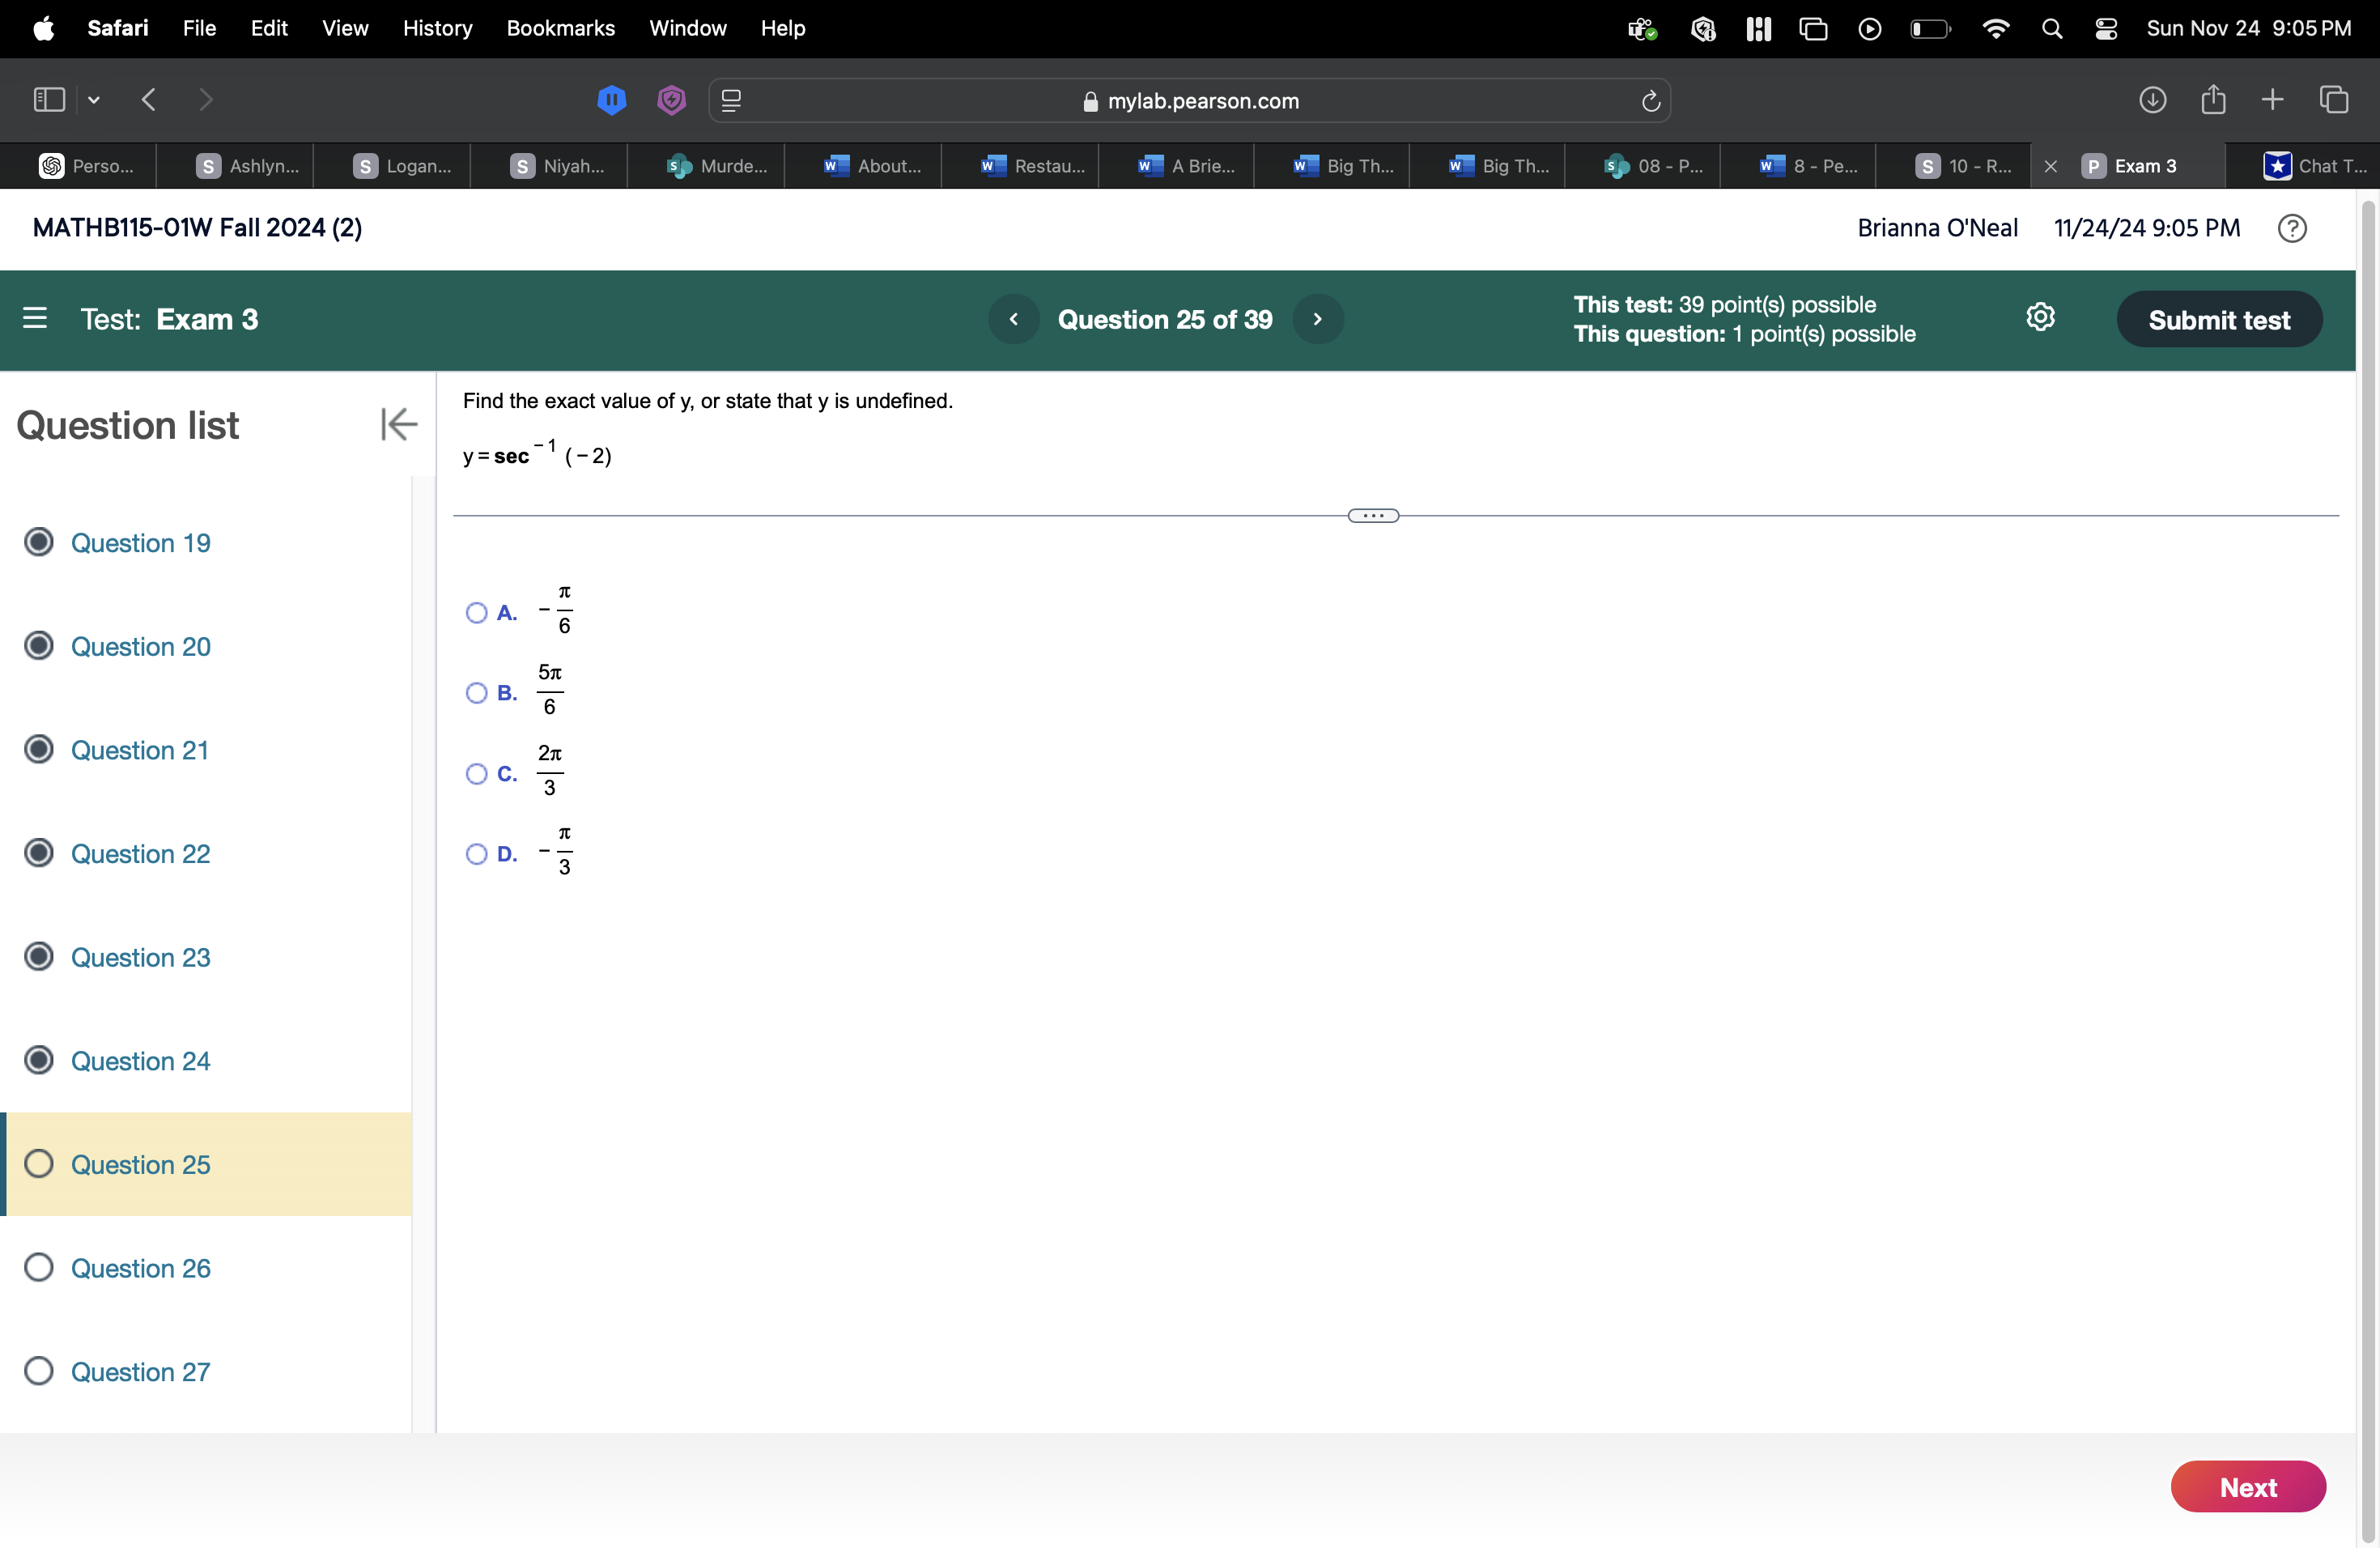
Task: Open Safari's share icon
Action: [2213, 100]
